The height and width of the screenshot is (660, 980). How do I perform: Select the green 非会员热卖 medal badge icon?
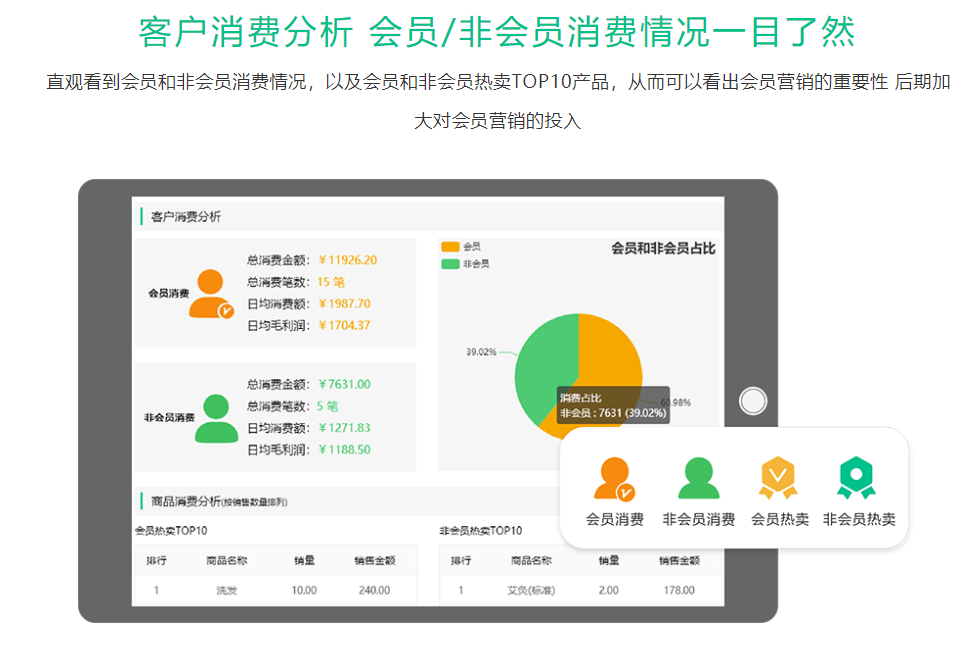coord(858,479)
